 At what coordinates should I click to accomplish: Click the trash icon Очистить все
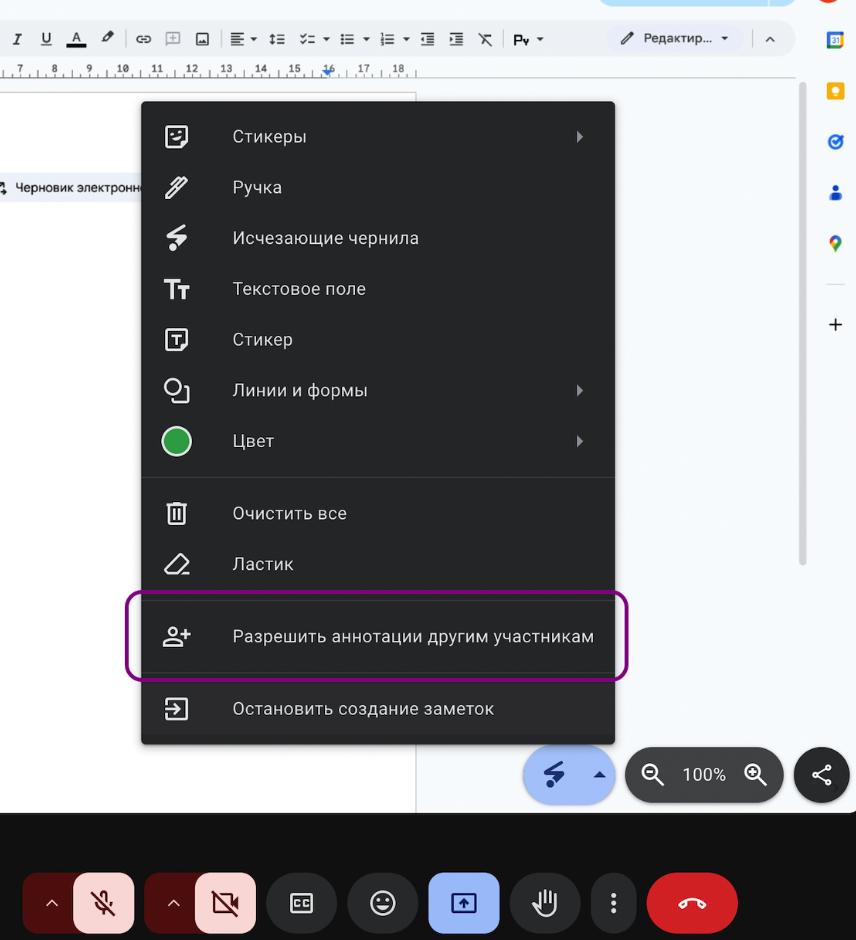(x=177, y=514)
